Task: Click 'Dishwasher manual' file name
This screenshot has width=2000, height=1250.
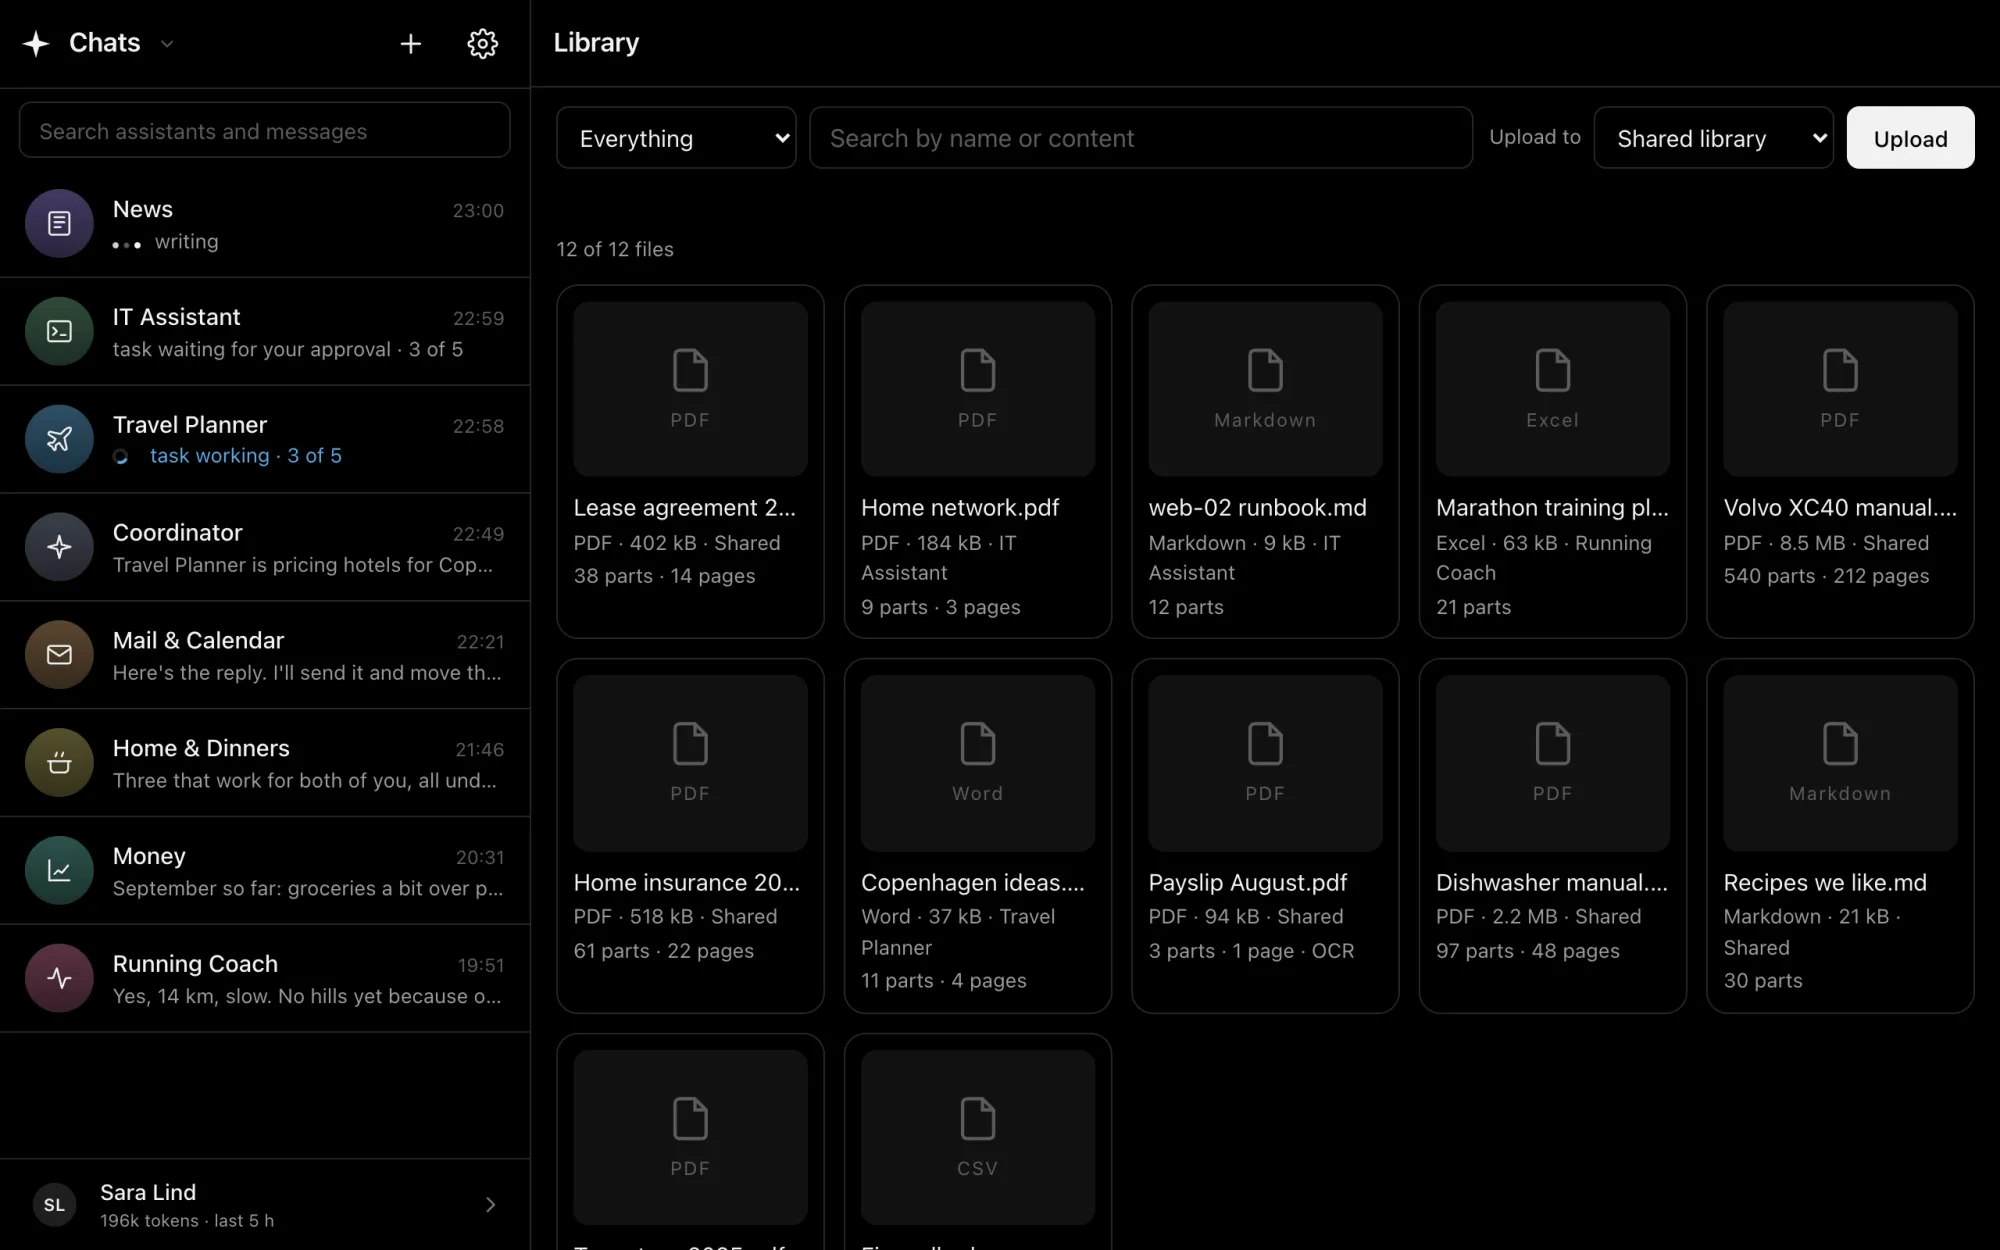Action: point(1552,883)
